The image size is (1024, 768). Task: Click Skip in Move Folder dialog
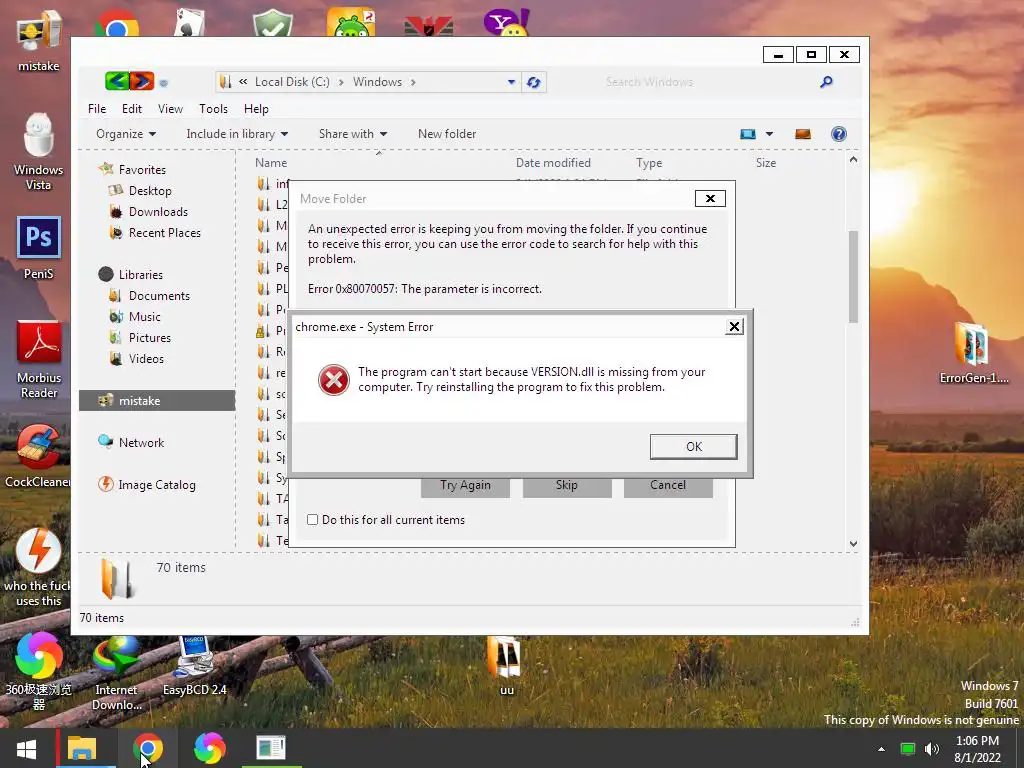pos(567,485)
